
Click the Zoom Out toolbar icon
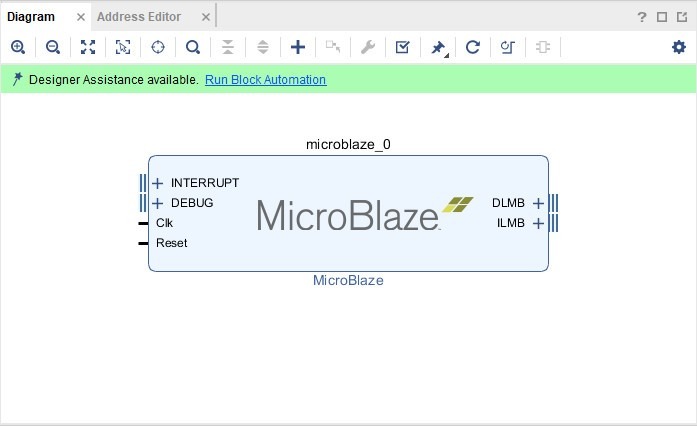click(x=53, y=47)
